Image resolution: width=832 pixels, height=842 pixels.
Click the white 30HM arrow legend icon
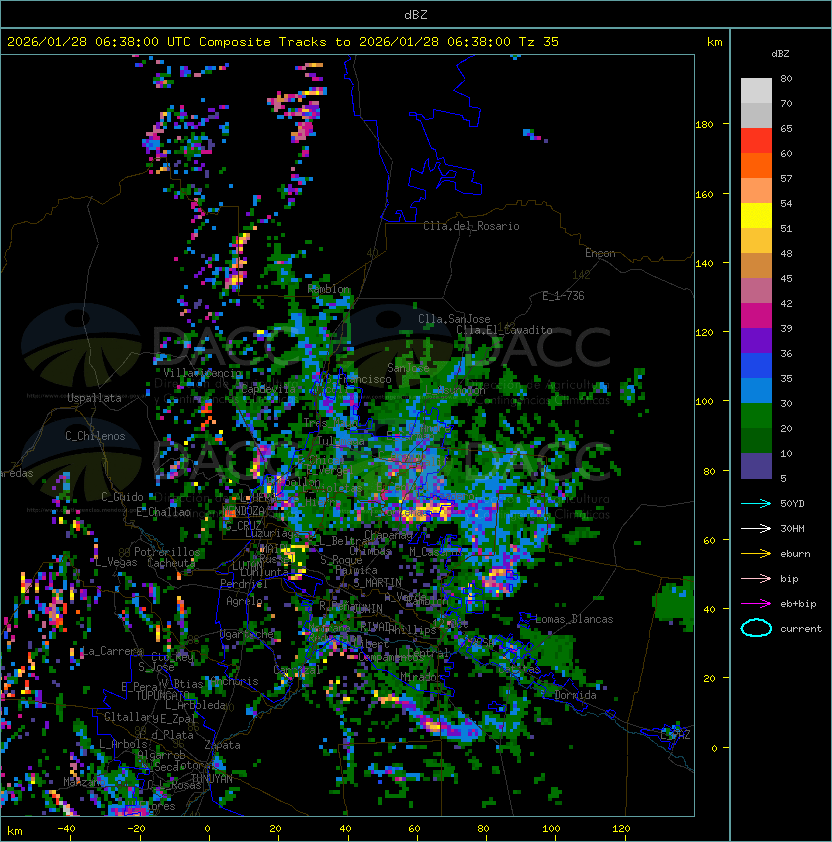point(756,528)
